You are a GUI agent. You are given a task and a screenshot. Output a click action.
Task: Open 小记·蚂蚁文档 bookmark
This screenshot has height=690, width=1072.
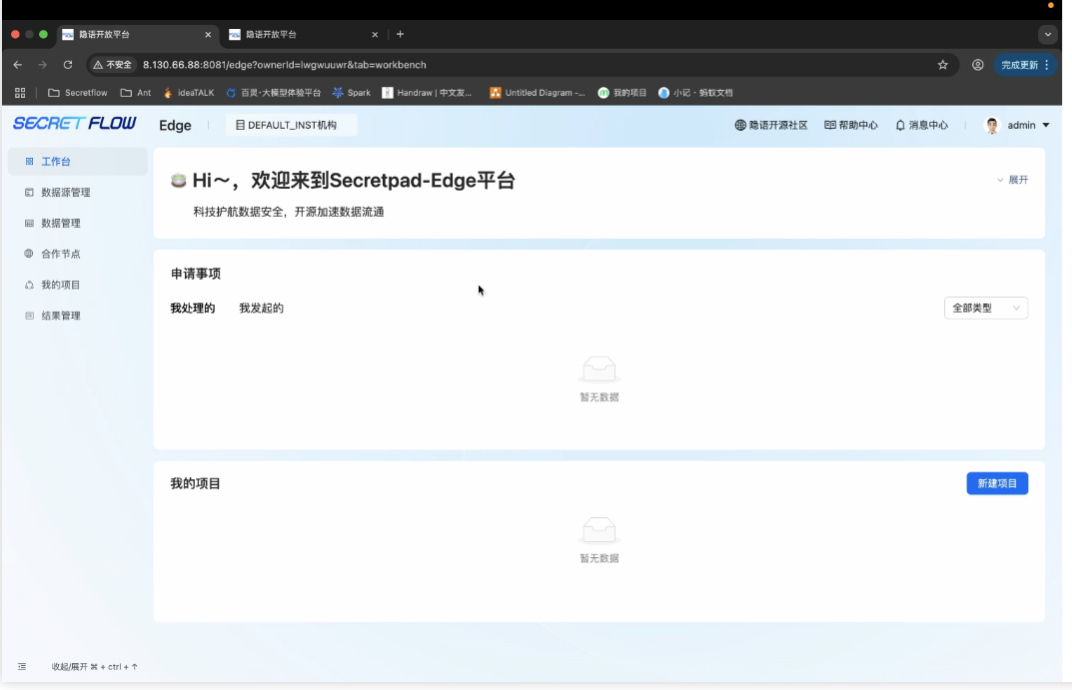(695, 93)
